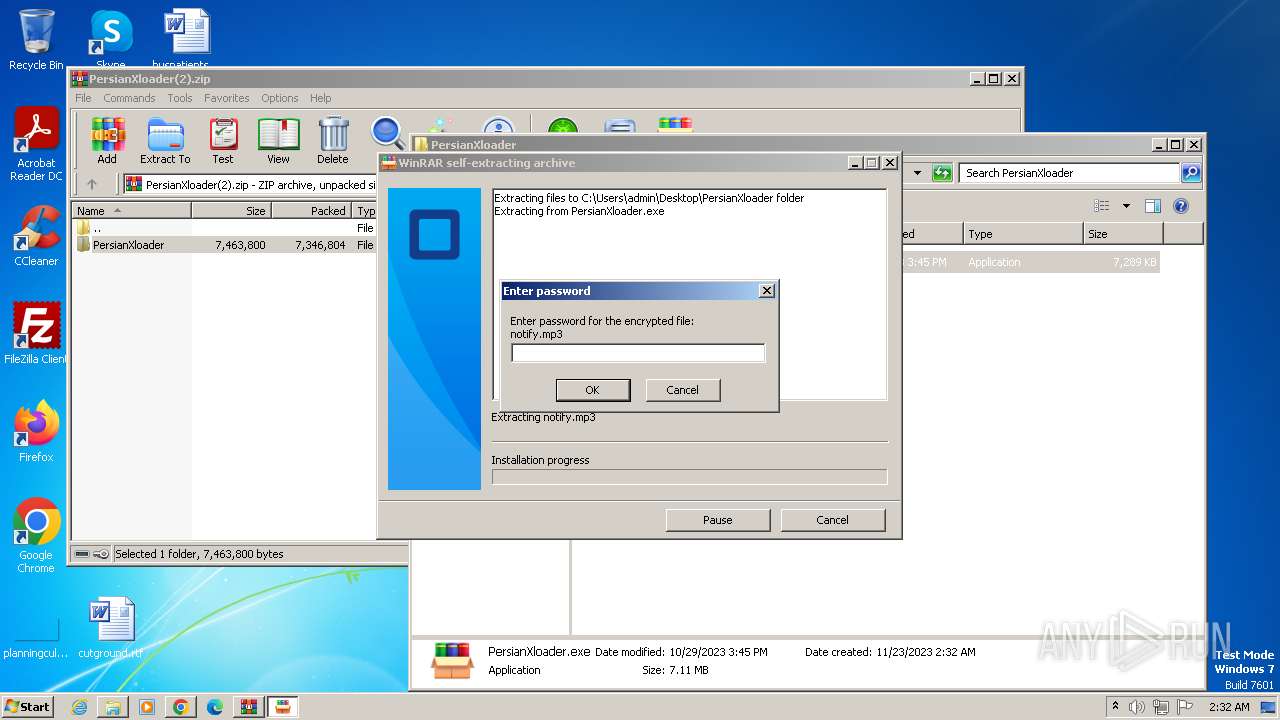Screen dimensions: 1280x720
Task: Open the Options menu in WinRAR
Action: pos(280,98)
